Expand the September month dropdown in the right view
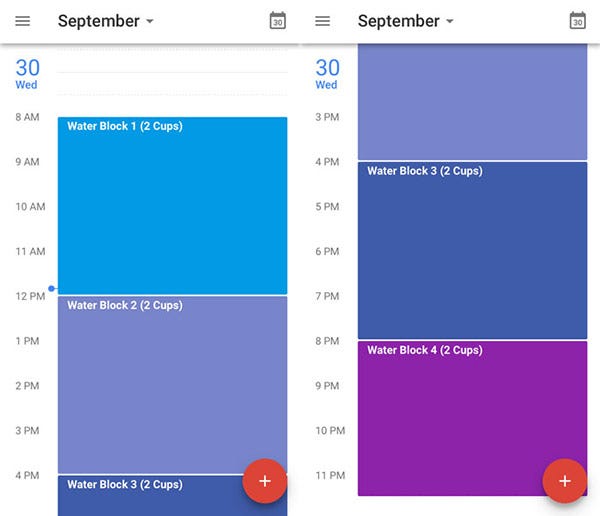The image size is (600, 516). [x=405, y=21]
